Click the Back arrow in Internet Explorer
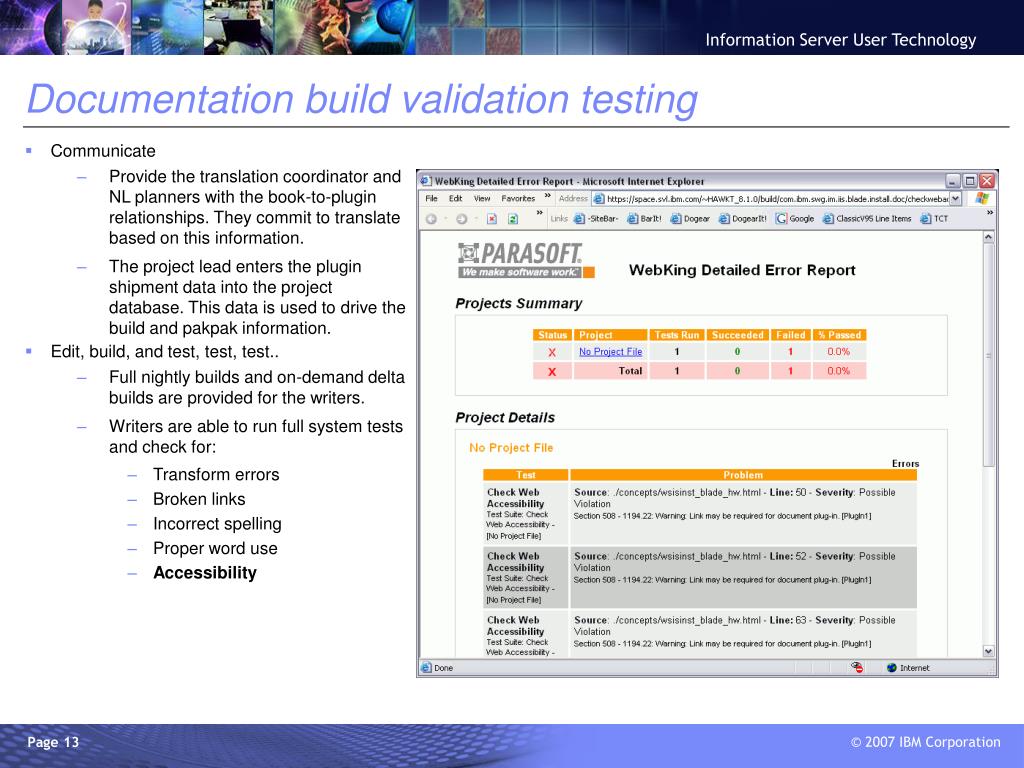 pyautogui.click(x=431, y=219)
